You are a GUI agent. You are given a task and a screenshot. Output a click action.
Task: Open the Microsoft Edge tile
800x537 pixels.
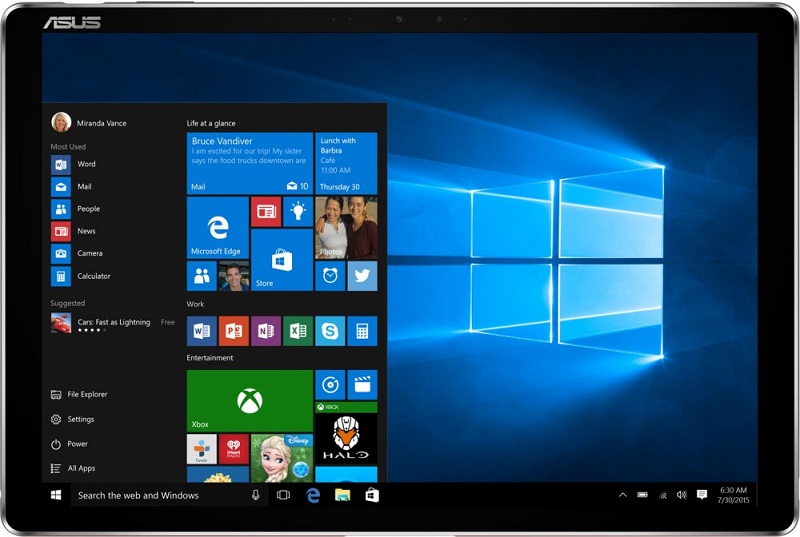[x=217, y=228]
